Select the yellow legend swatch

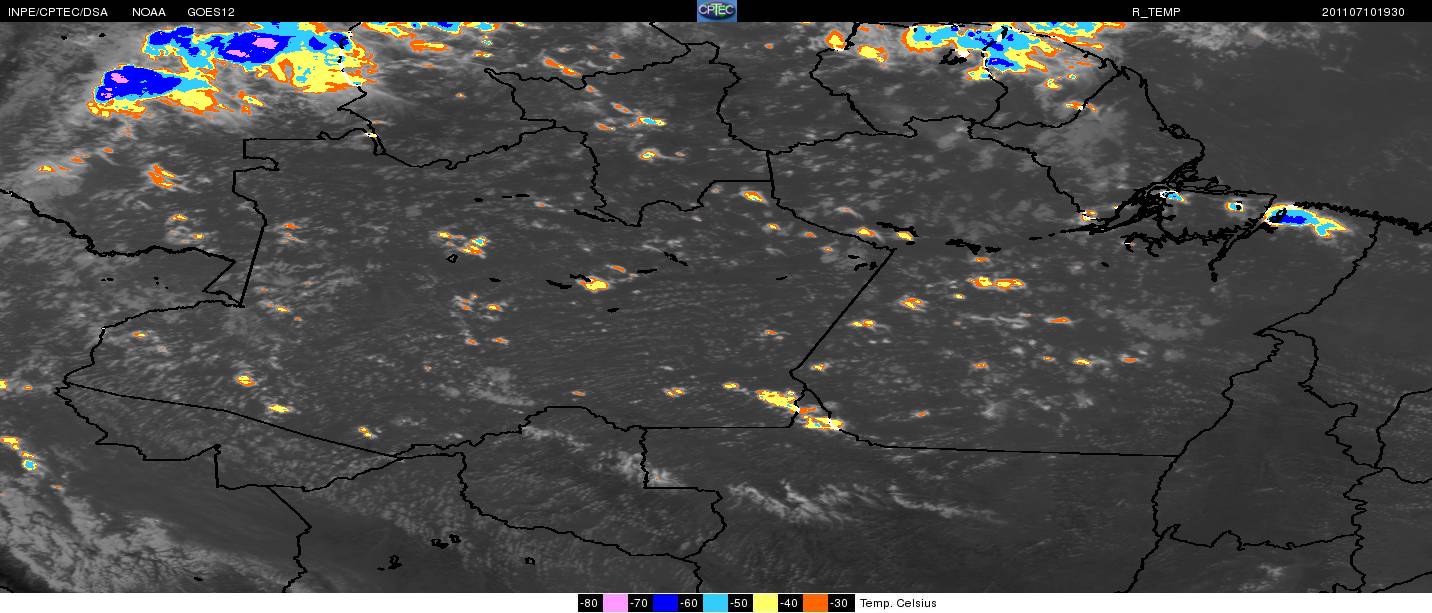[x=766, y=603]
